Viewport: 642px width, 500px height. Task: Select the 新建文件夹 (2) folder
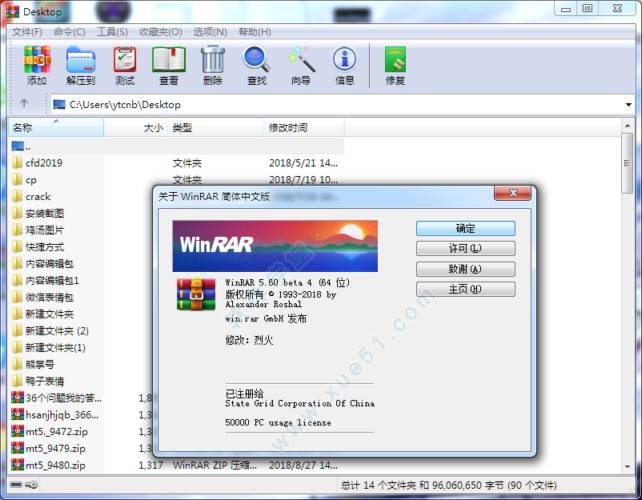point(50,331)
